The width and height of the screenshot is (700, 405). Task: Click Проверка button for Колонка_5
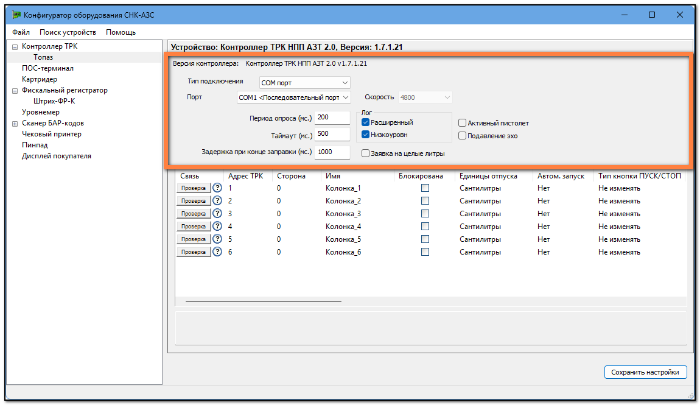(x=193, y=239)
